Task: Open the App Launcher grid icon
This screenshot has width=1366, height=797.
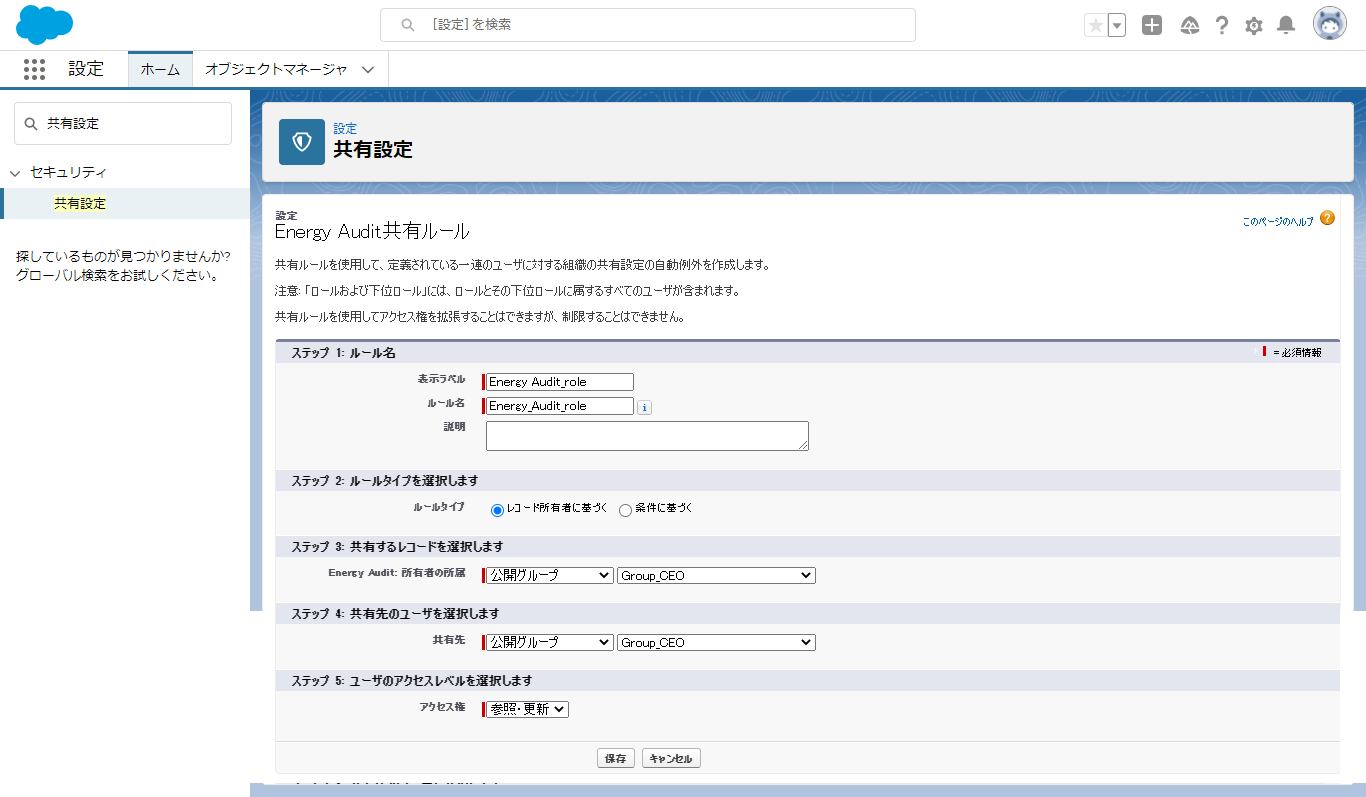Action: 34,69
